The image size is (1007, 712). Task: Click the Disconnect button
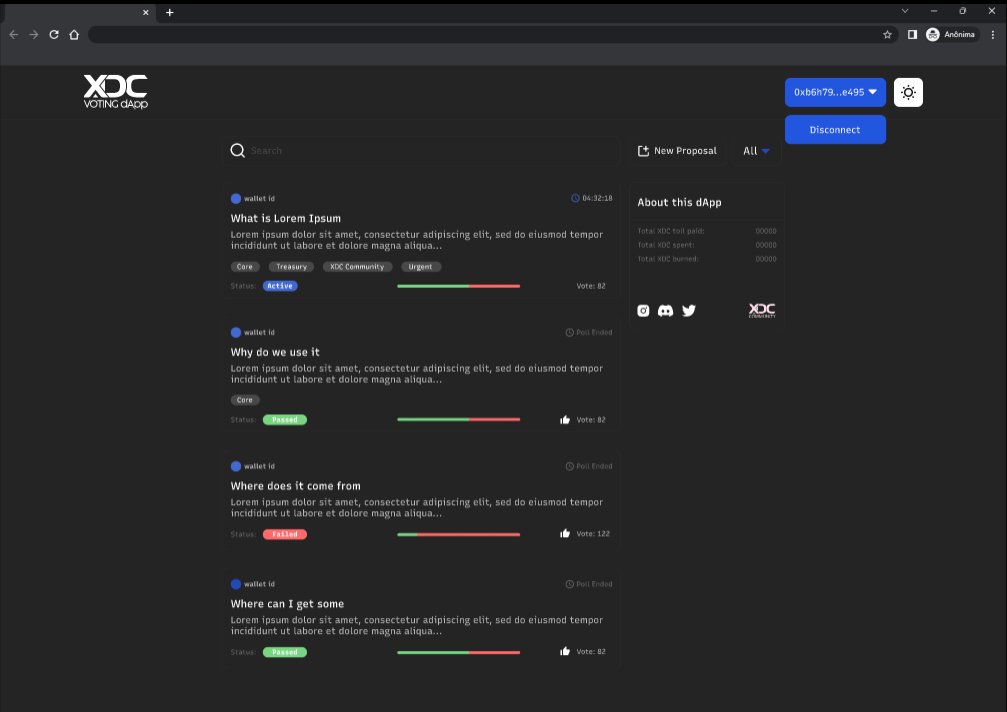(x=835, y=129)
